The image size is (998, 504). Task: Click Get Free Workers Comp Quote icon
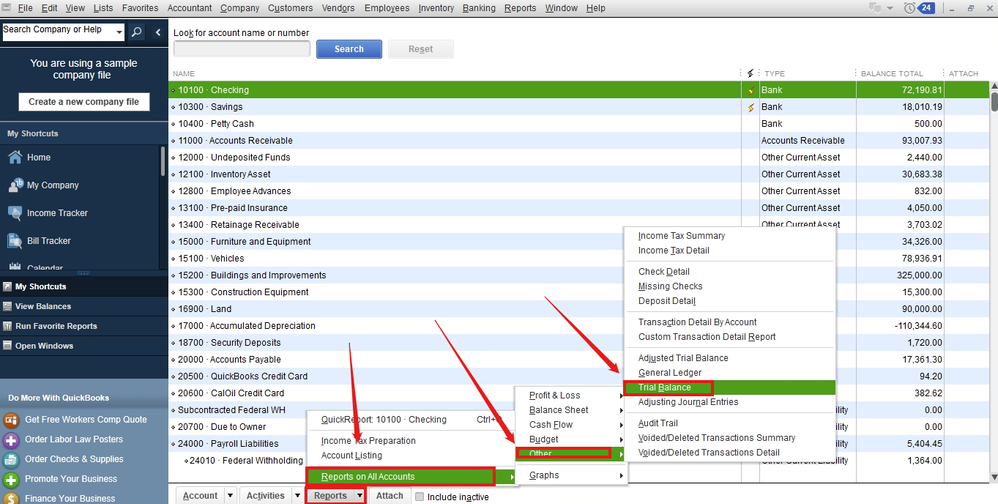(x=11, y=420)
